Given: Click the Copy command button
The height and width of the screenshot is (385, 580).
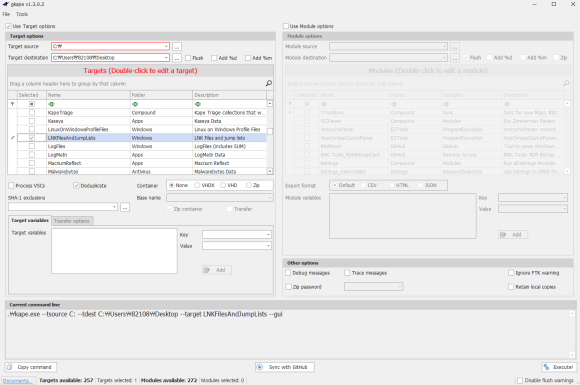Looking at the screenshot, I should coord(31,367).
